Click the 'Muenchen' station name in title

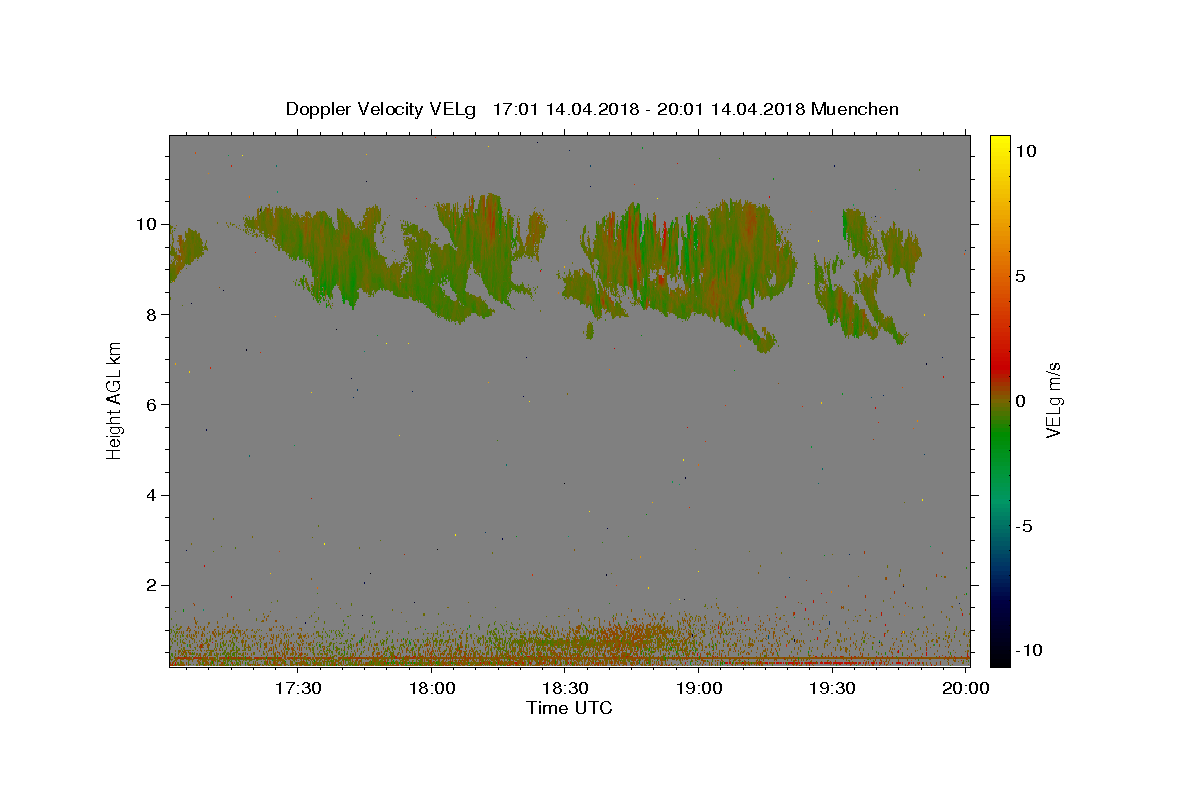point(855,109)
